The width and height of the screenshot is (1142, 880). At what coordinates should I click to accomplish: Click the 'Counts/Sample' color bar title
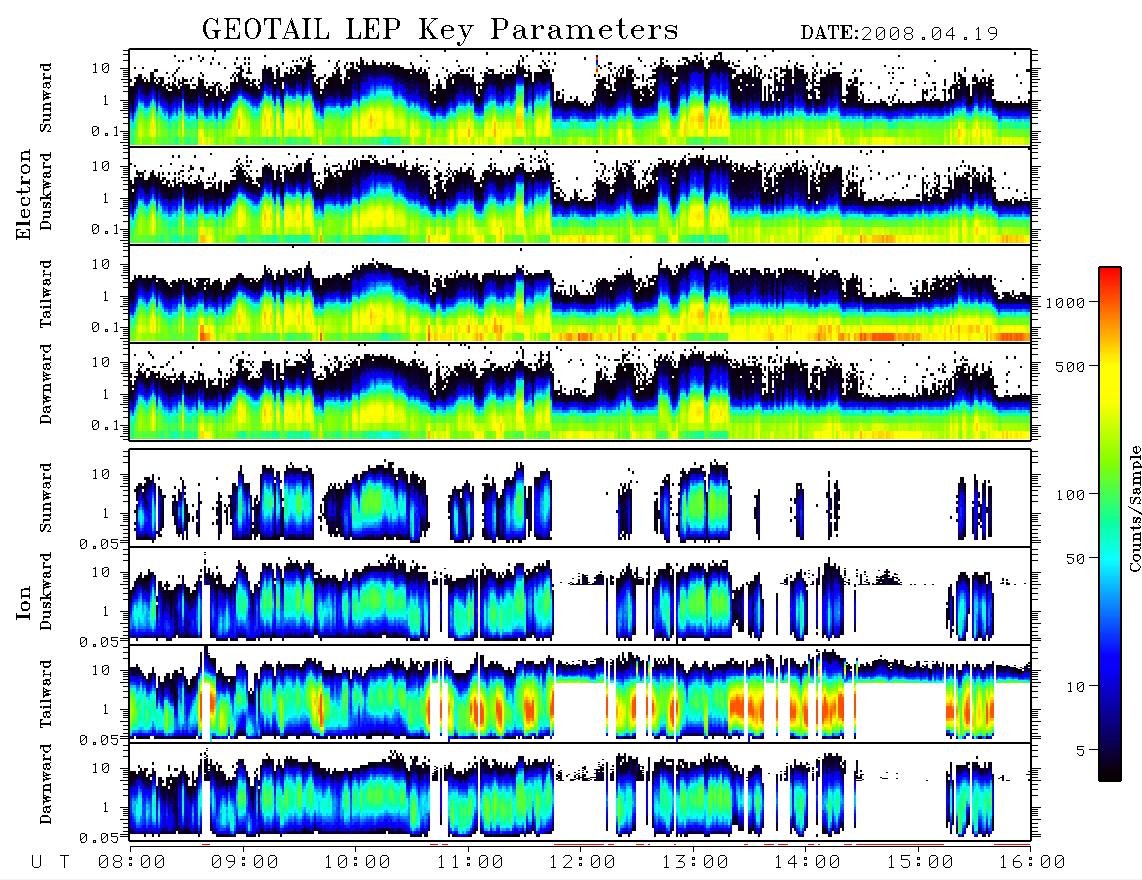point(1134,508)
